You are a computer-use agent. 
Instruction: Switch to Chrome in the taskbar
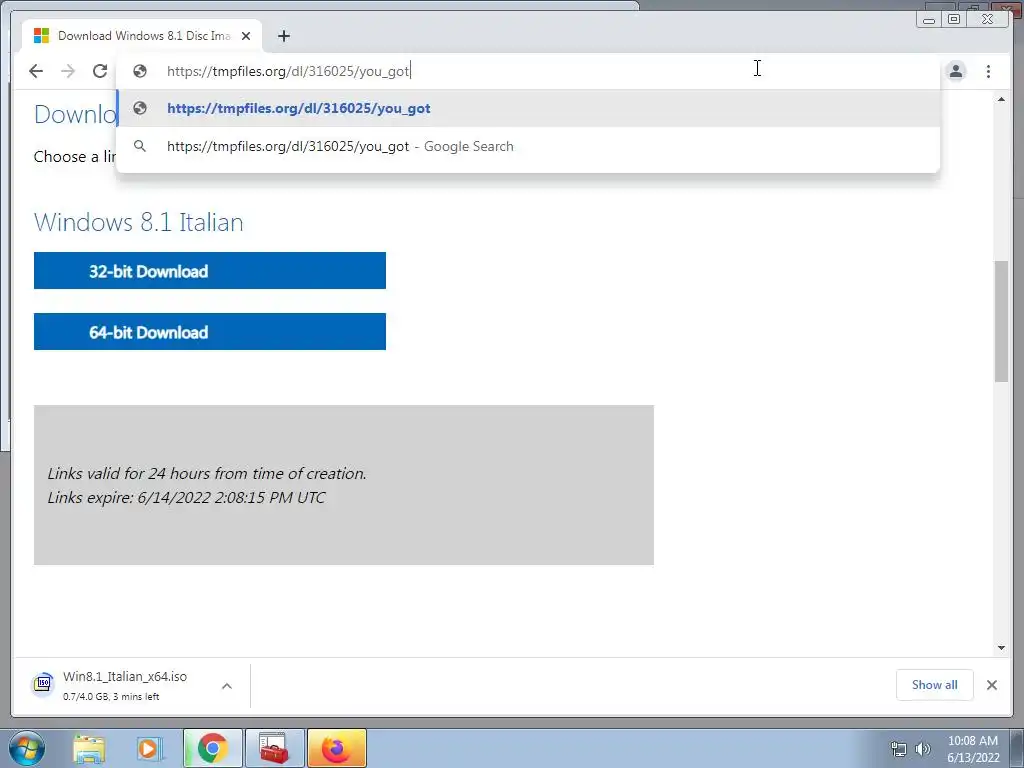[x=212, y=748]
